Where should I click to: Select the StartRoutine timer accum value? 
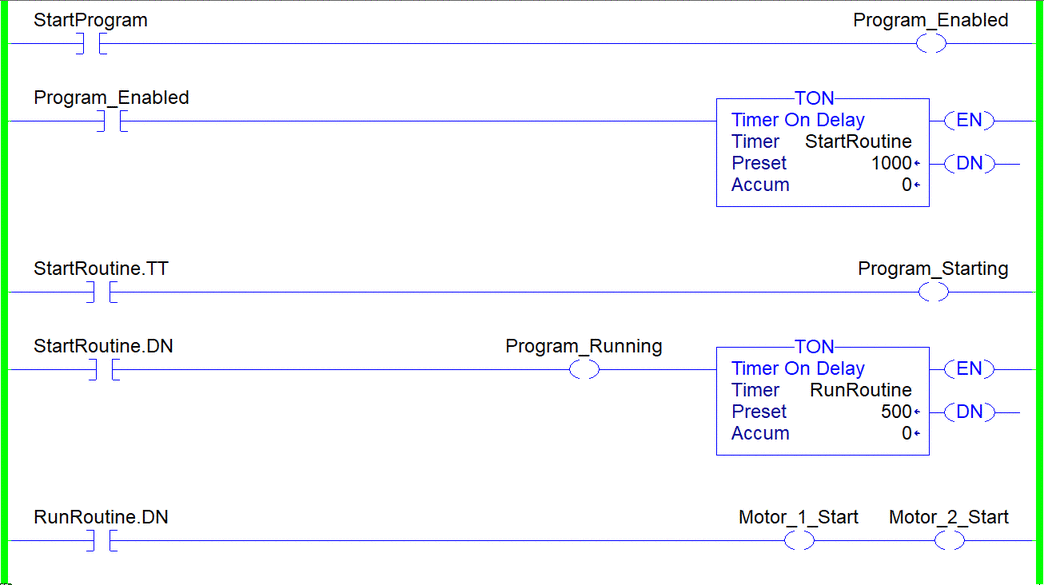pyautogui.click(x=906, y=185)
